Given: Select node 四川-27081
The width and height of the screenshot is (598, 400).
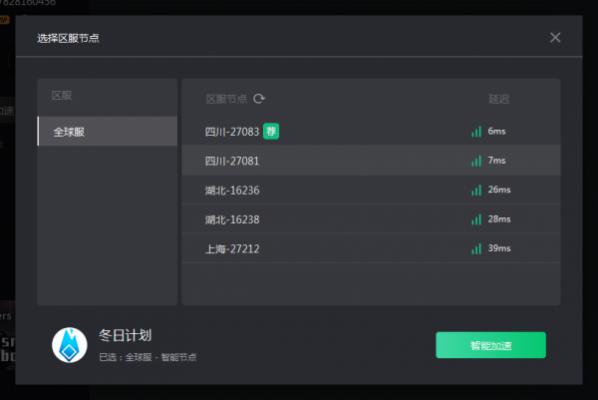Looking at the screenshot, I should click(x=371, y=161).
